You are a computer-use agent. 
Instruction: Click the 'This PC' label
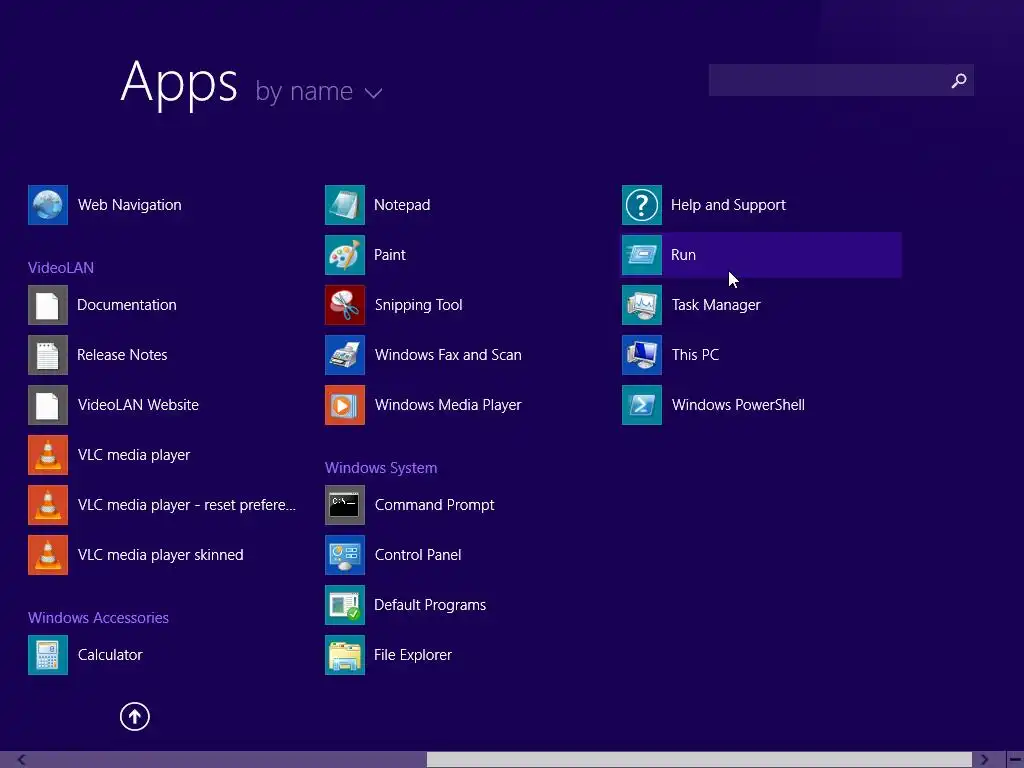tap(695, 355)
